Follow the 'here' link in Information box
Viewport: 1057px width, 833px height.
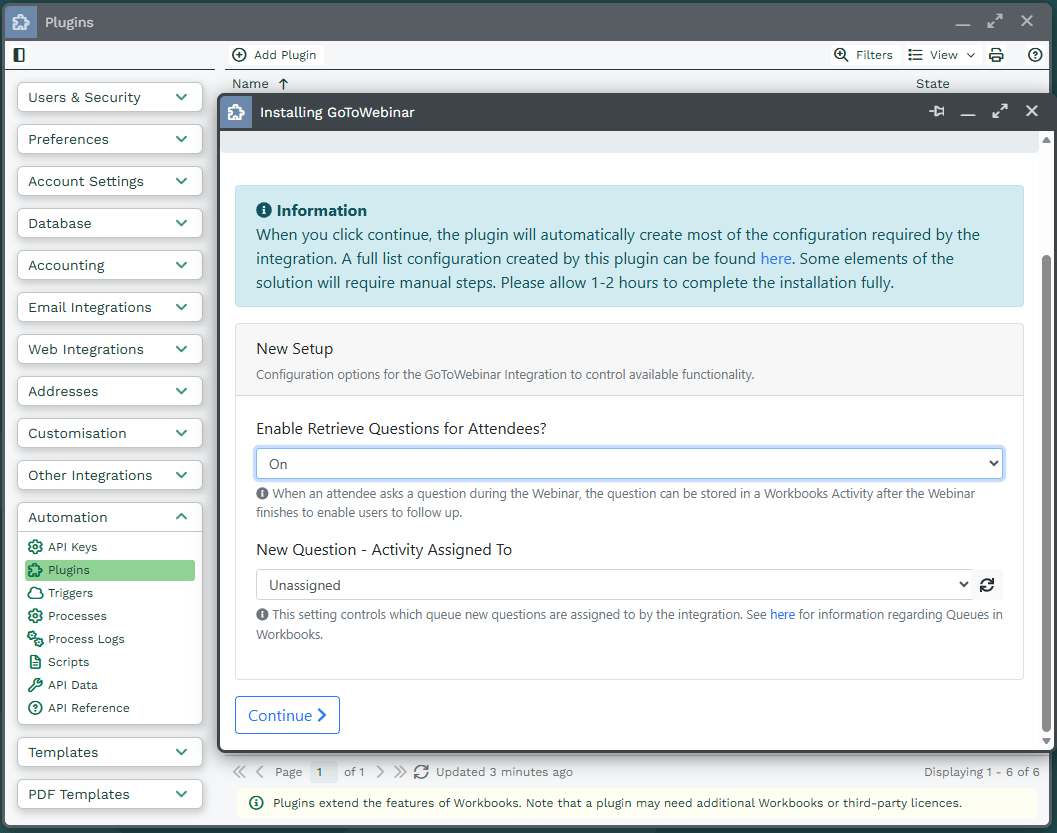[x=776, y=259]
